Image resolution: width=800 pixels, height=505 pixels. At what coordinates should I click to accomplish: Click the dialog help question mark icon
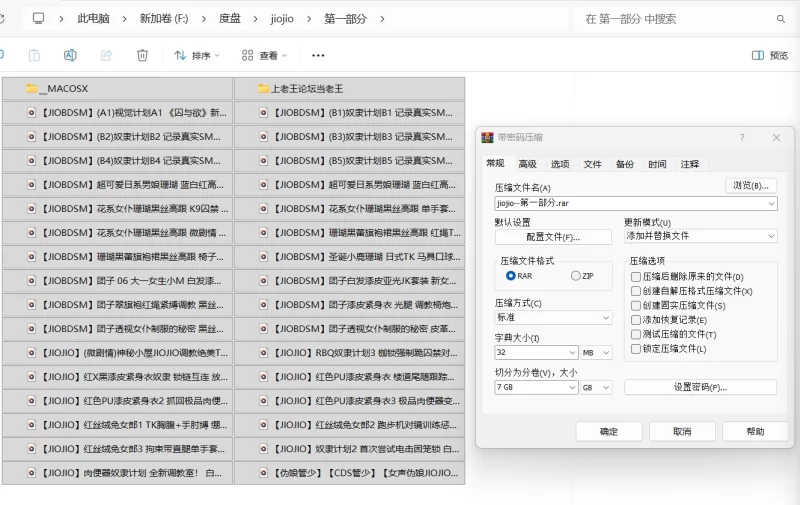[741, 138]
